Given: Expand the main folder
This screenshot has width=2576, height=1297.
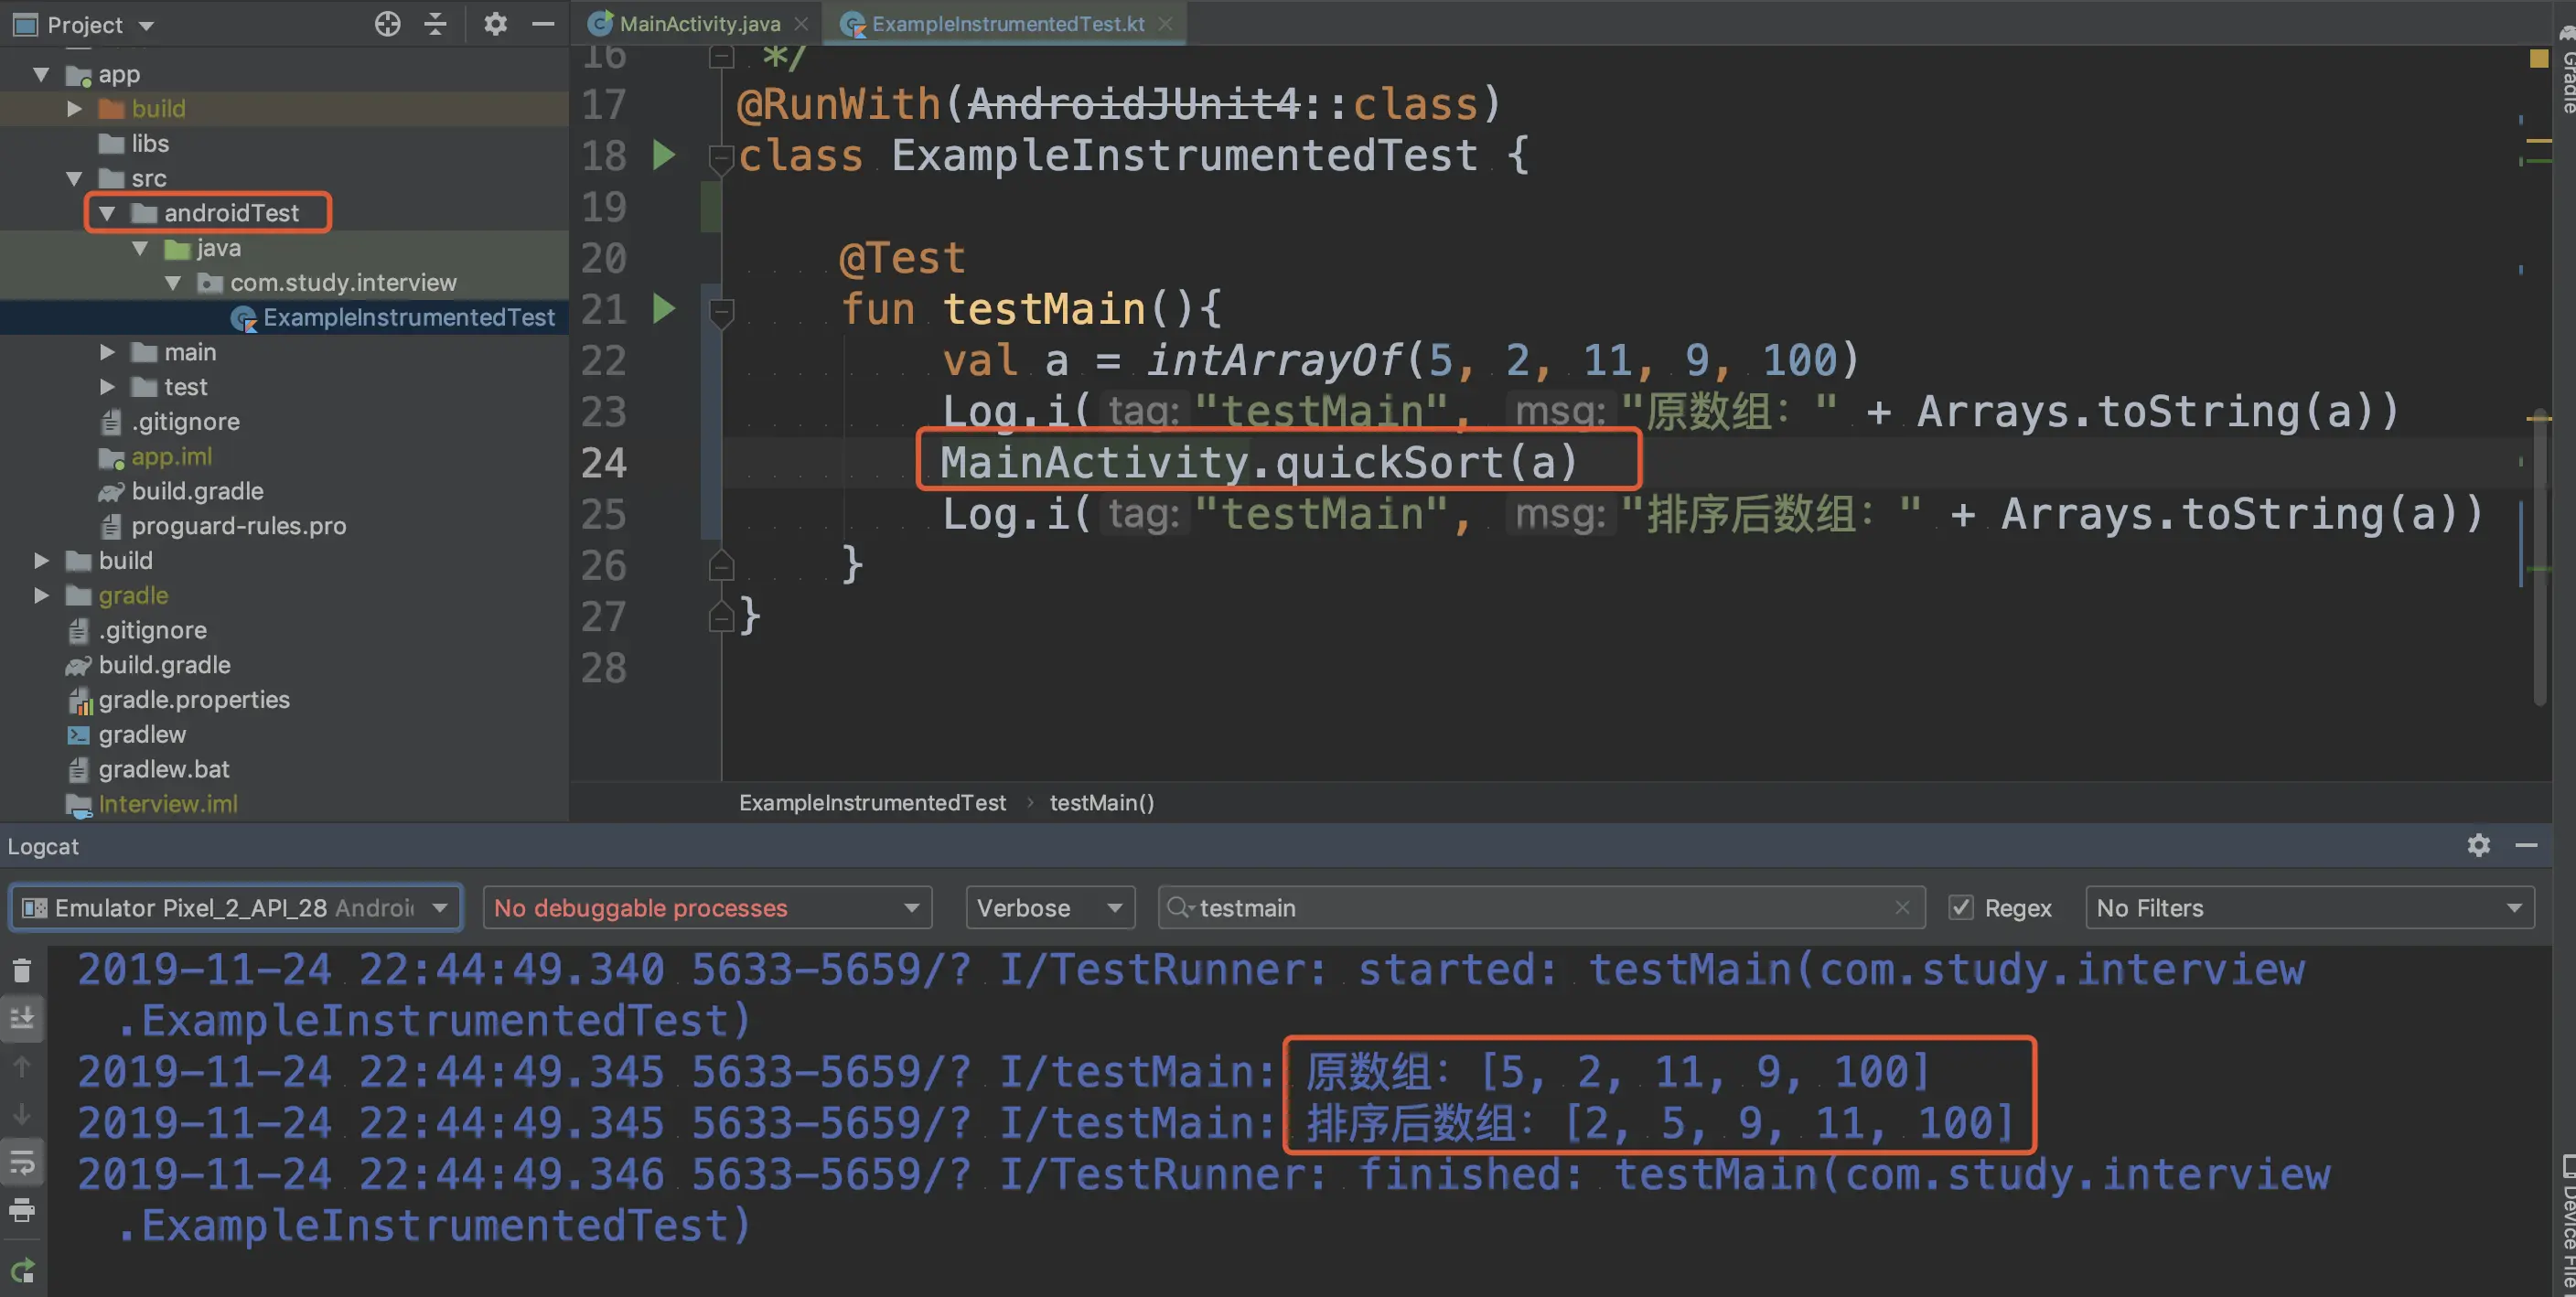Looking at the screenshot, I should [x=107, y=352].
